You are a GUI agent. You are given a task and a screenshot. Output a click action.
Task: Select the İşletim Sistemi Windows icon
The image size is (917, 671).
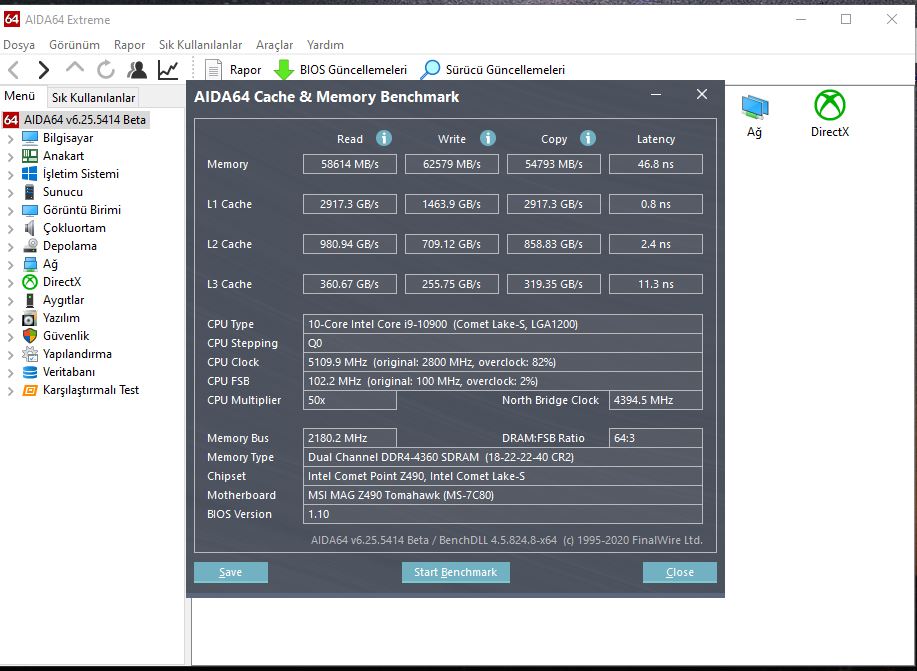(30, 174)
